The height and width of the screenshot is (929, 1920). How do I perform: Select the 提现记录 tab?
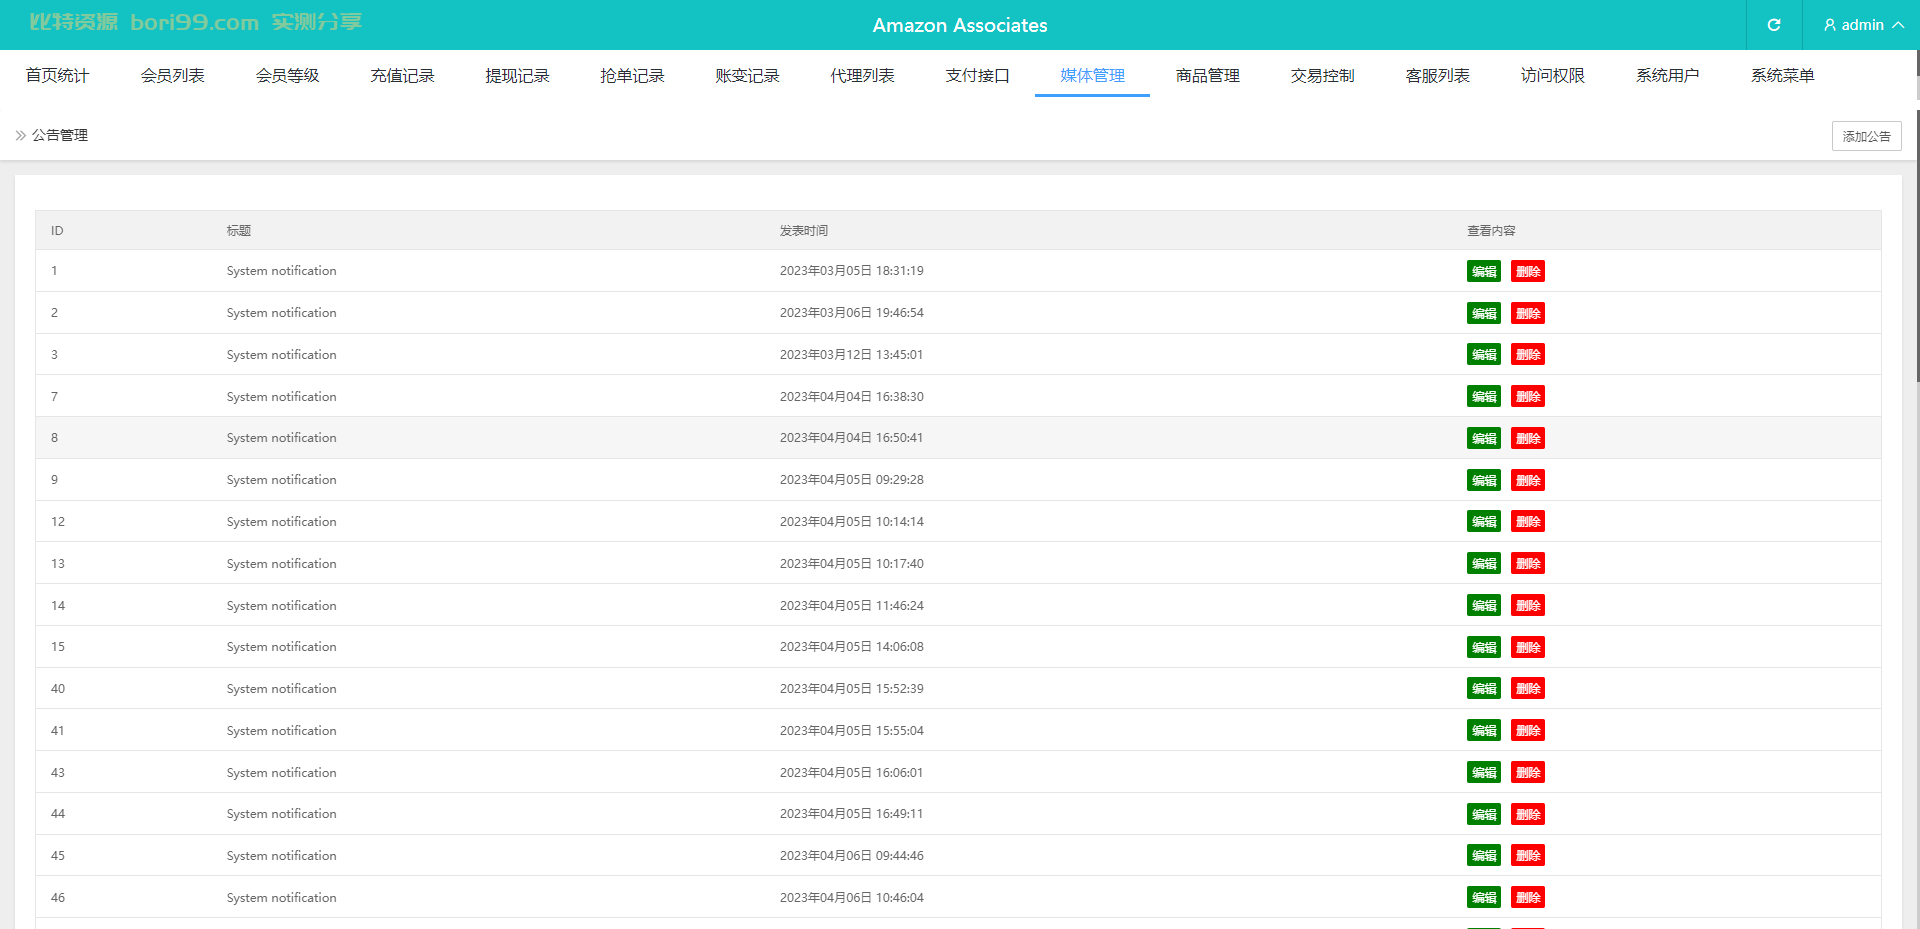[517, 76]
